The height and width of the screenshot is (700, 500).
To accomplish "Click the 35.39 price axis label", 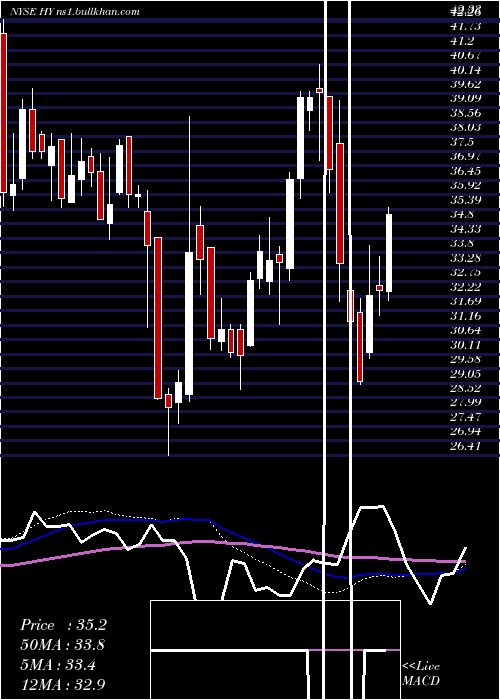I will 466,200.
